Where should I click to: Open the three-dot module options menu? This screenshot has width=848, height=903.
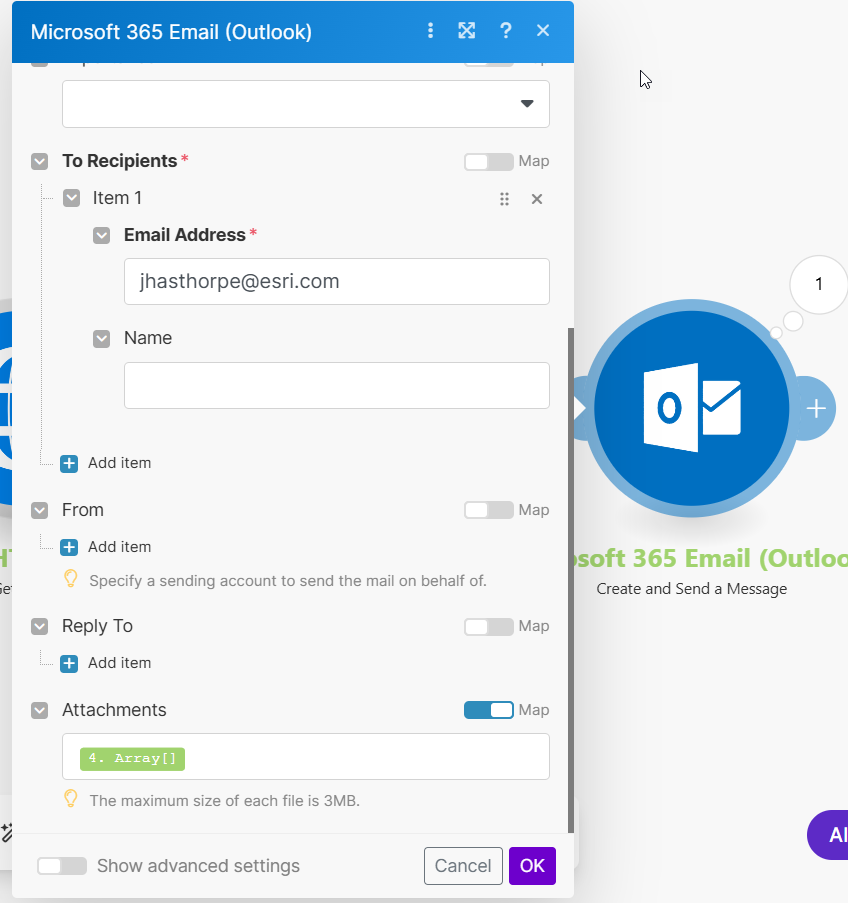(x=430, y=31)
